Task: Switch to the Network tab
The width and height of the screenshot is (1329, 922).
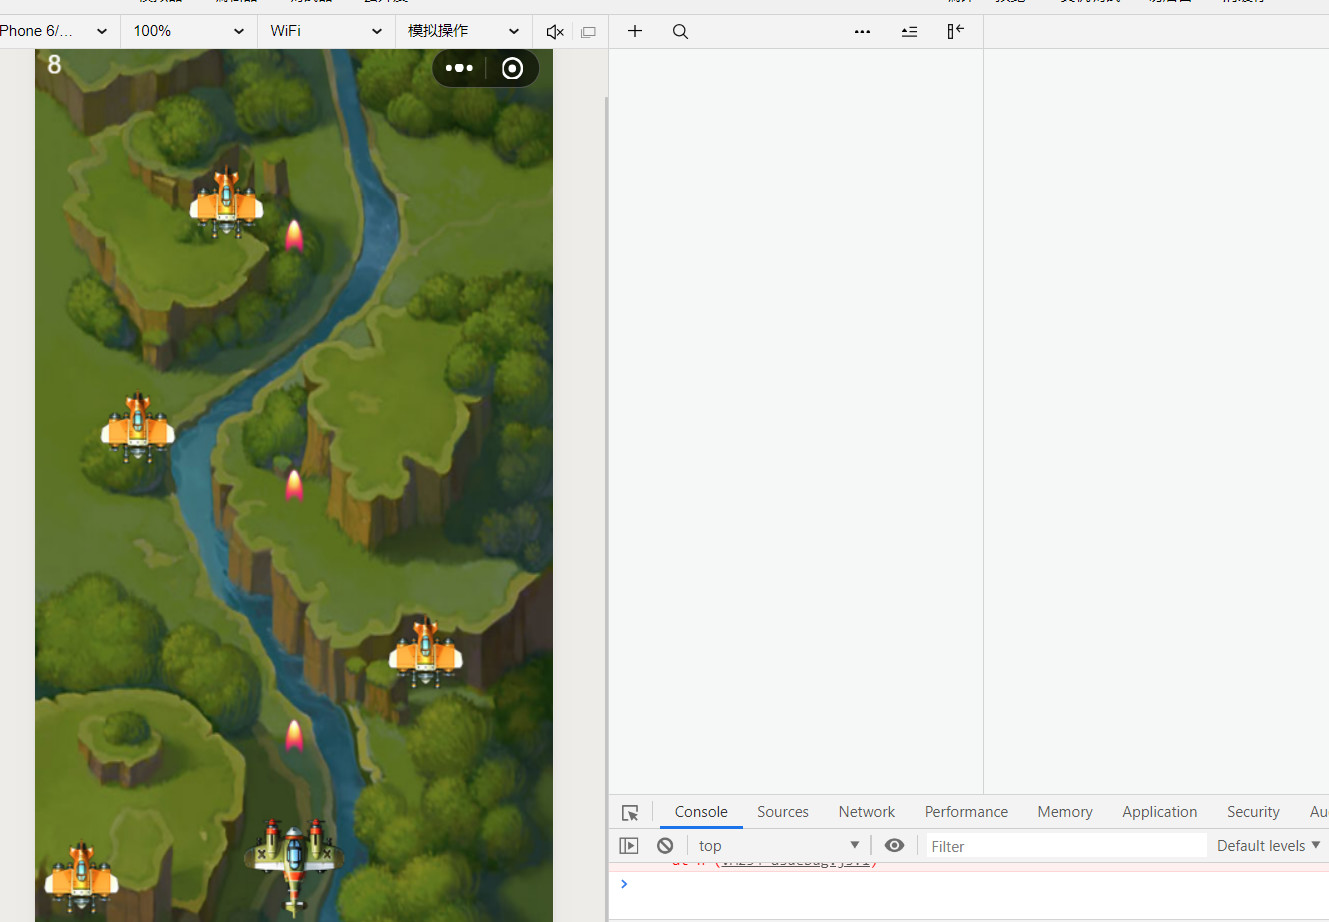Action: (867, 812)
